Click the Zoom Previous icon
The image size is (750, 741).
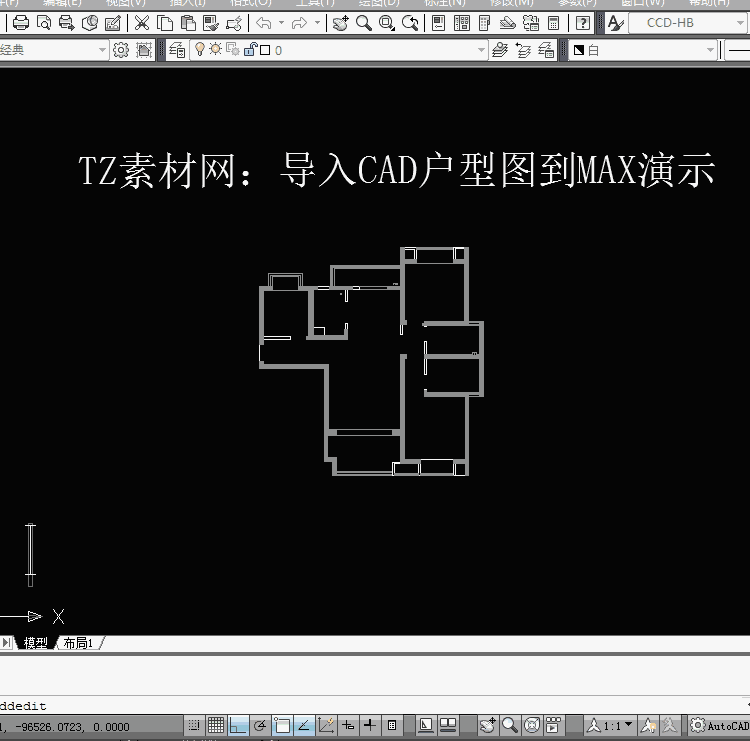[410, 22]
